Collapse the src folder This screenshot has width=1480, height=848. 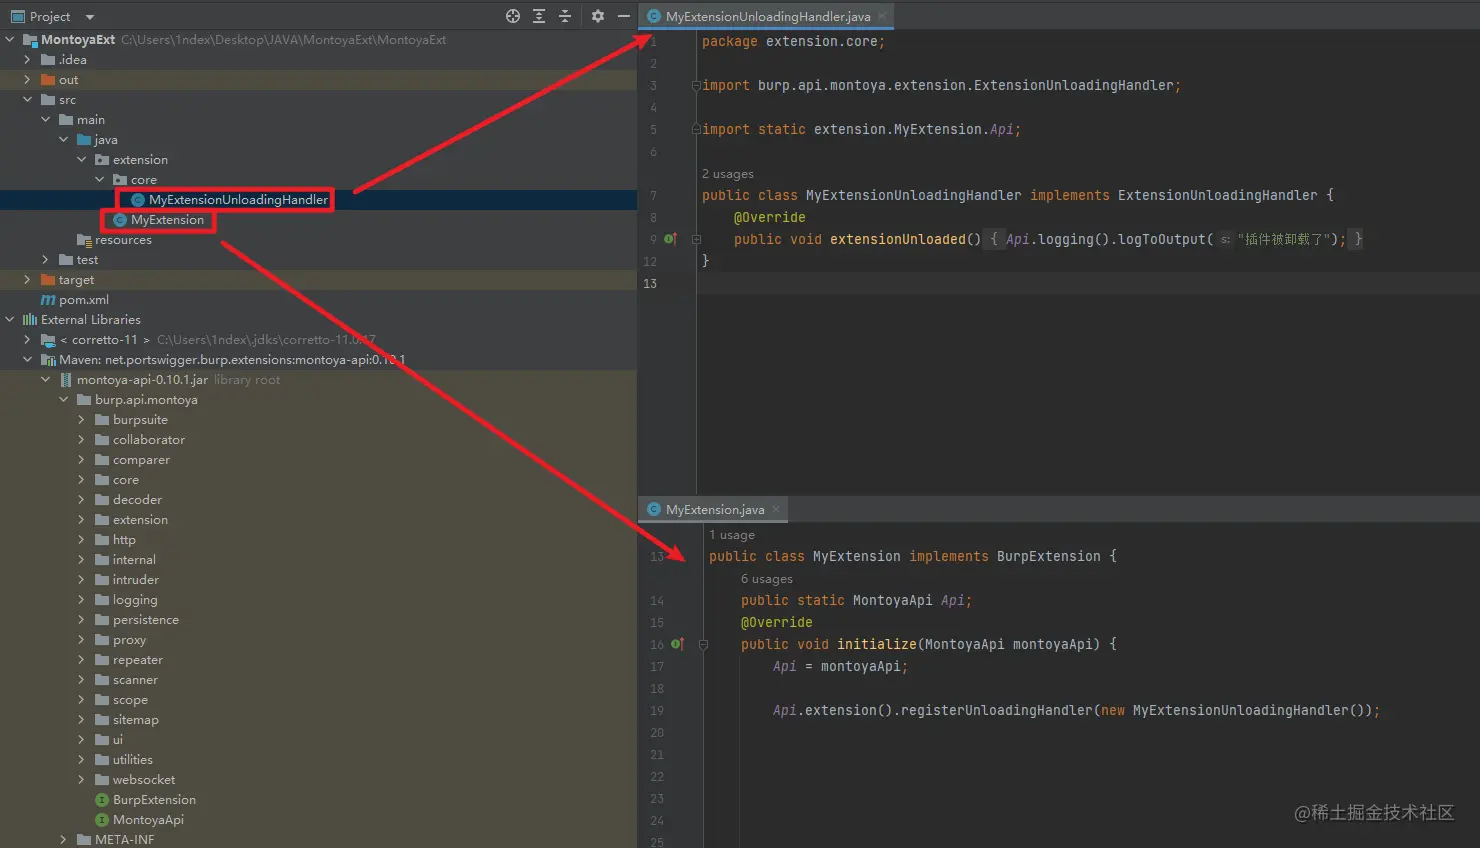pyautogui.click(x=28, y=100)
